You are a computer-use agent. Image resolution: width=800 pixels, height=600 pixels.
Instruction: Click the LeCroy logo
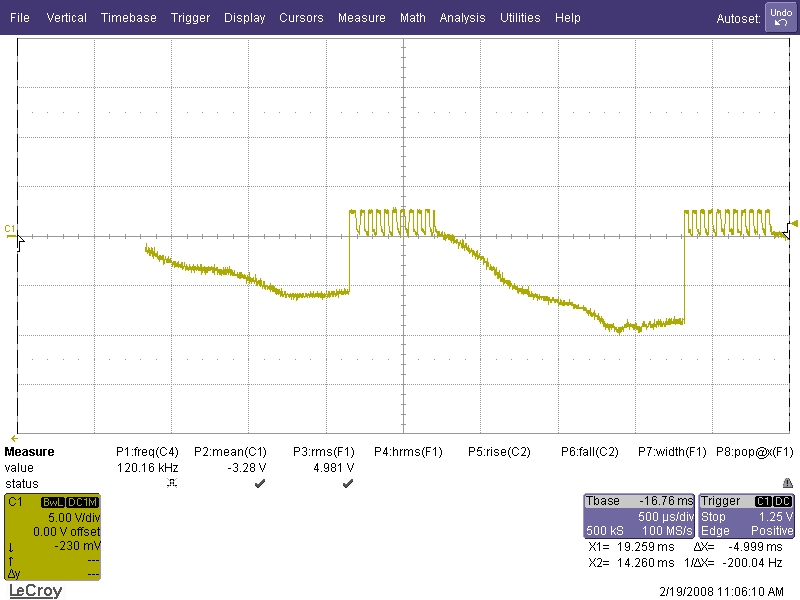pyautogui.click(x=35, y=591)
